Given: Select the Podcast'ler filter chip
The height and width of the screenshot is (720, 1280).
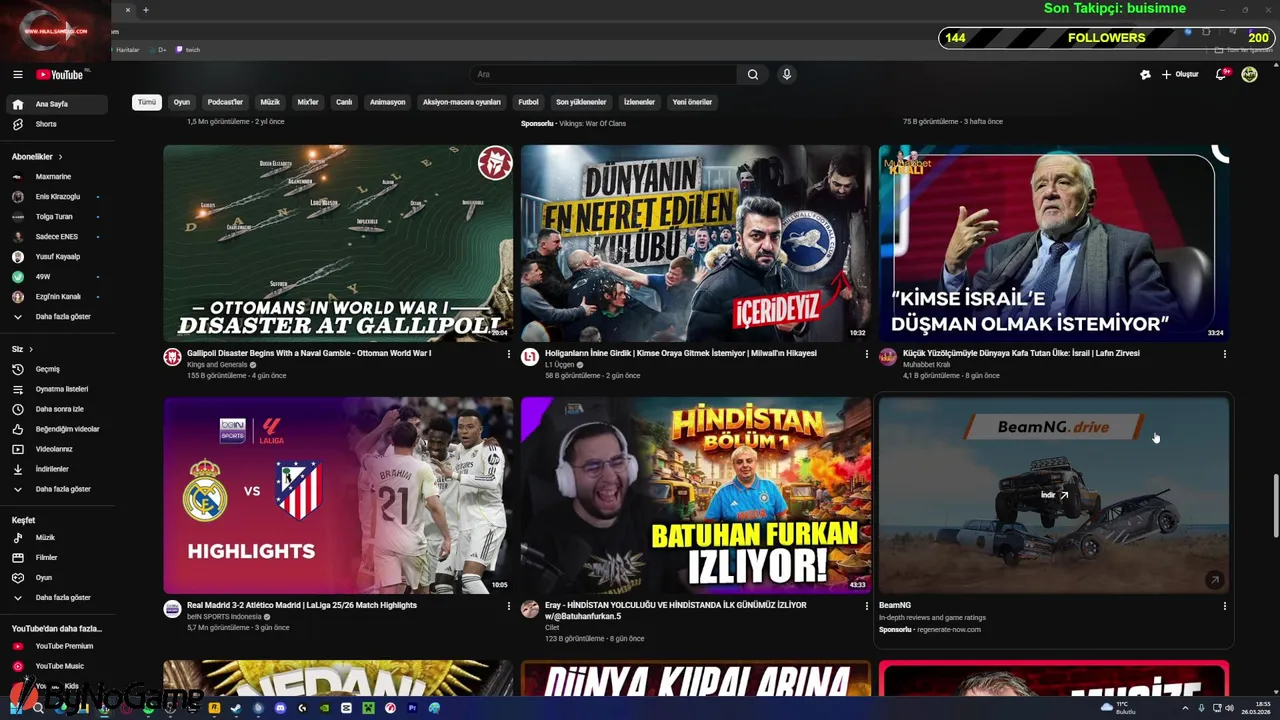Looking at the screenshot, I should coord(225,102).
